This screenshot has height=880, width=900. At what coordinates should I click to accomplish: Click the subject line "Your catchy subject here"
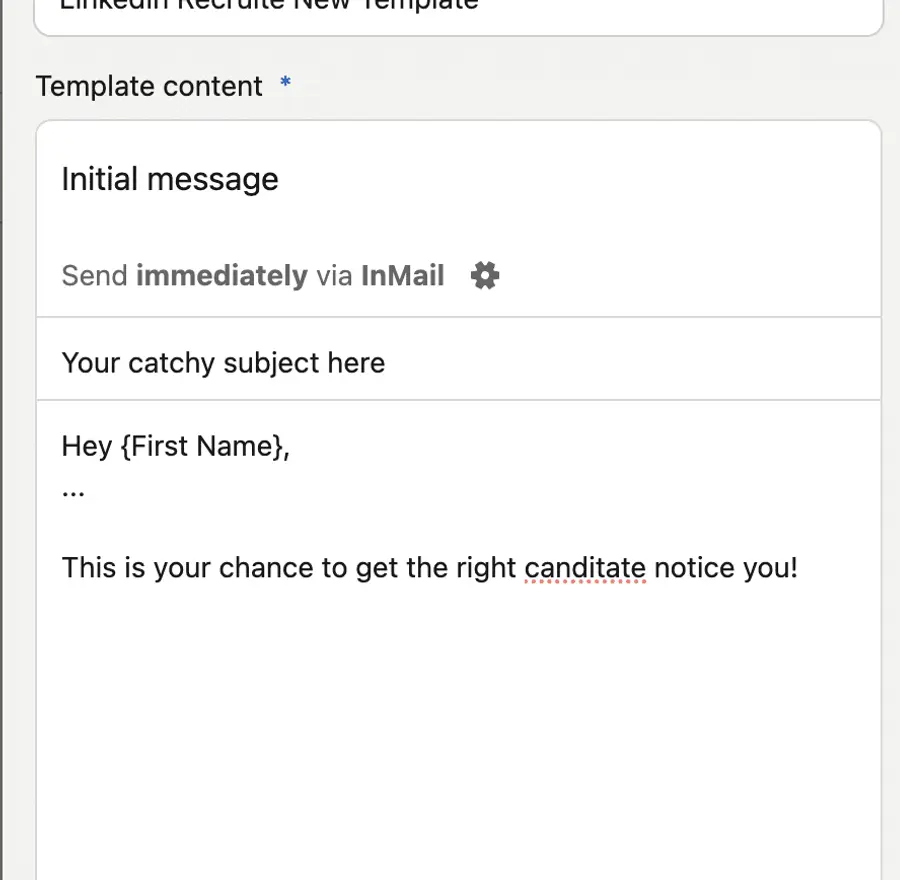[222, 362]
